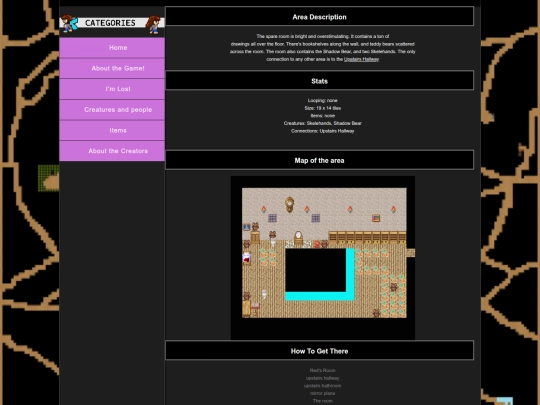This screenshot has width=540, height=405.
Task: Click the right character sprite beside Categories
Action: [x=154, y=24]
